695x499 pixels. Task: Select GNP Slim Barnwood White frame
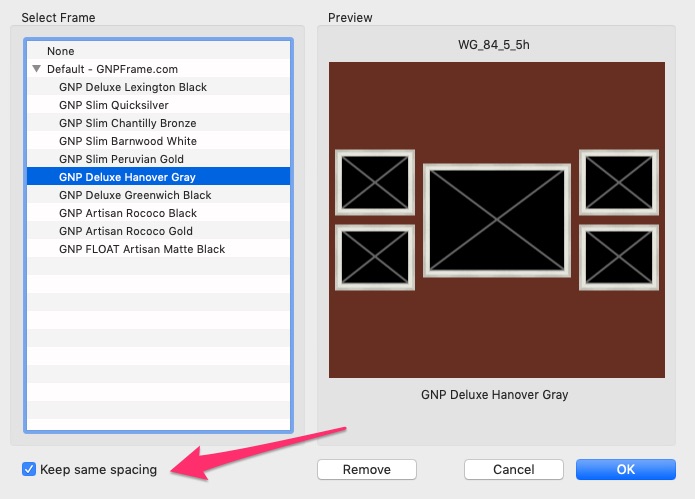coord(128,141)
